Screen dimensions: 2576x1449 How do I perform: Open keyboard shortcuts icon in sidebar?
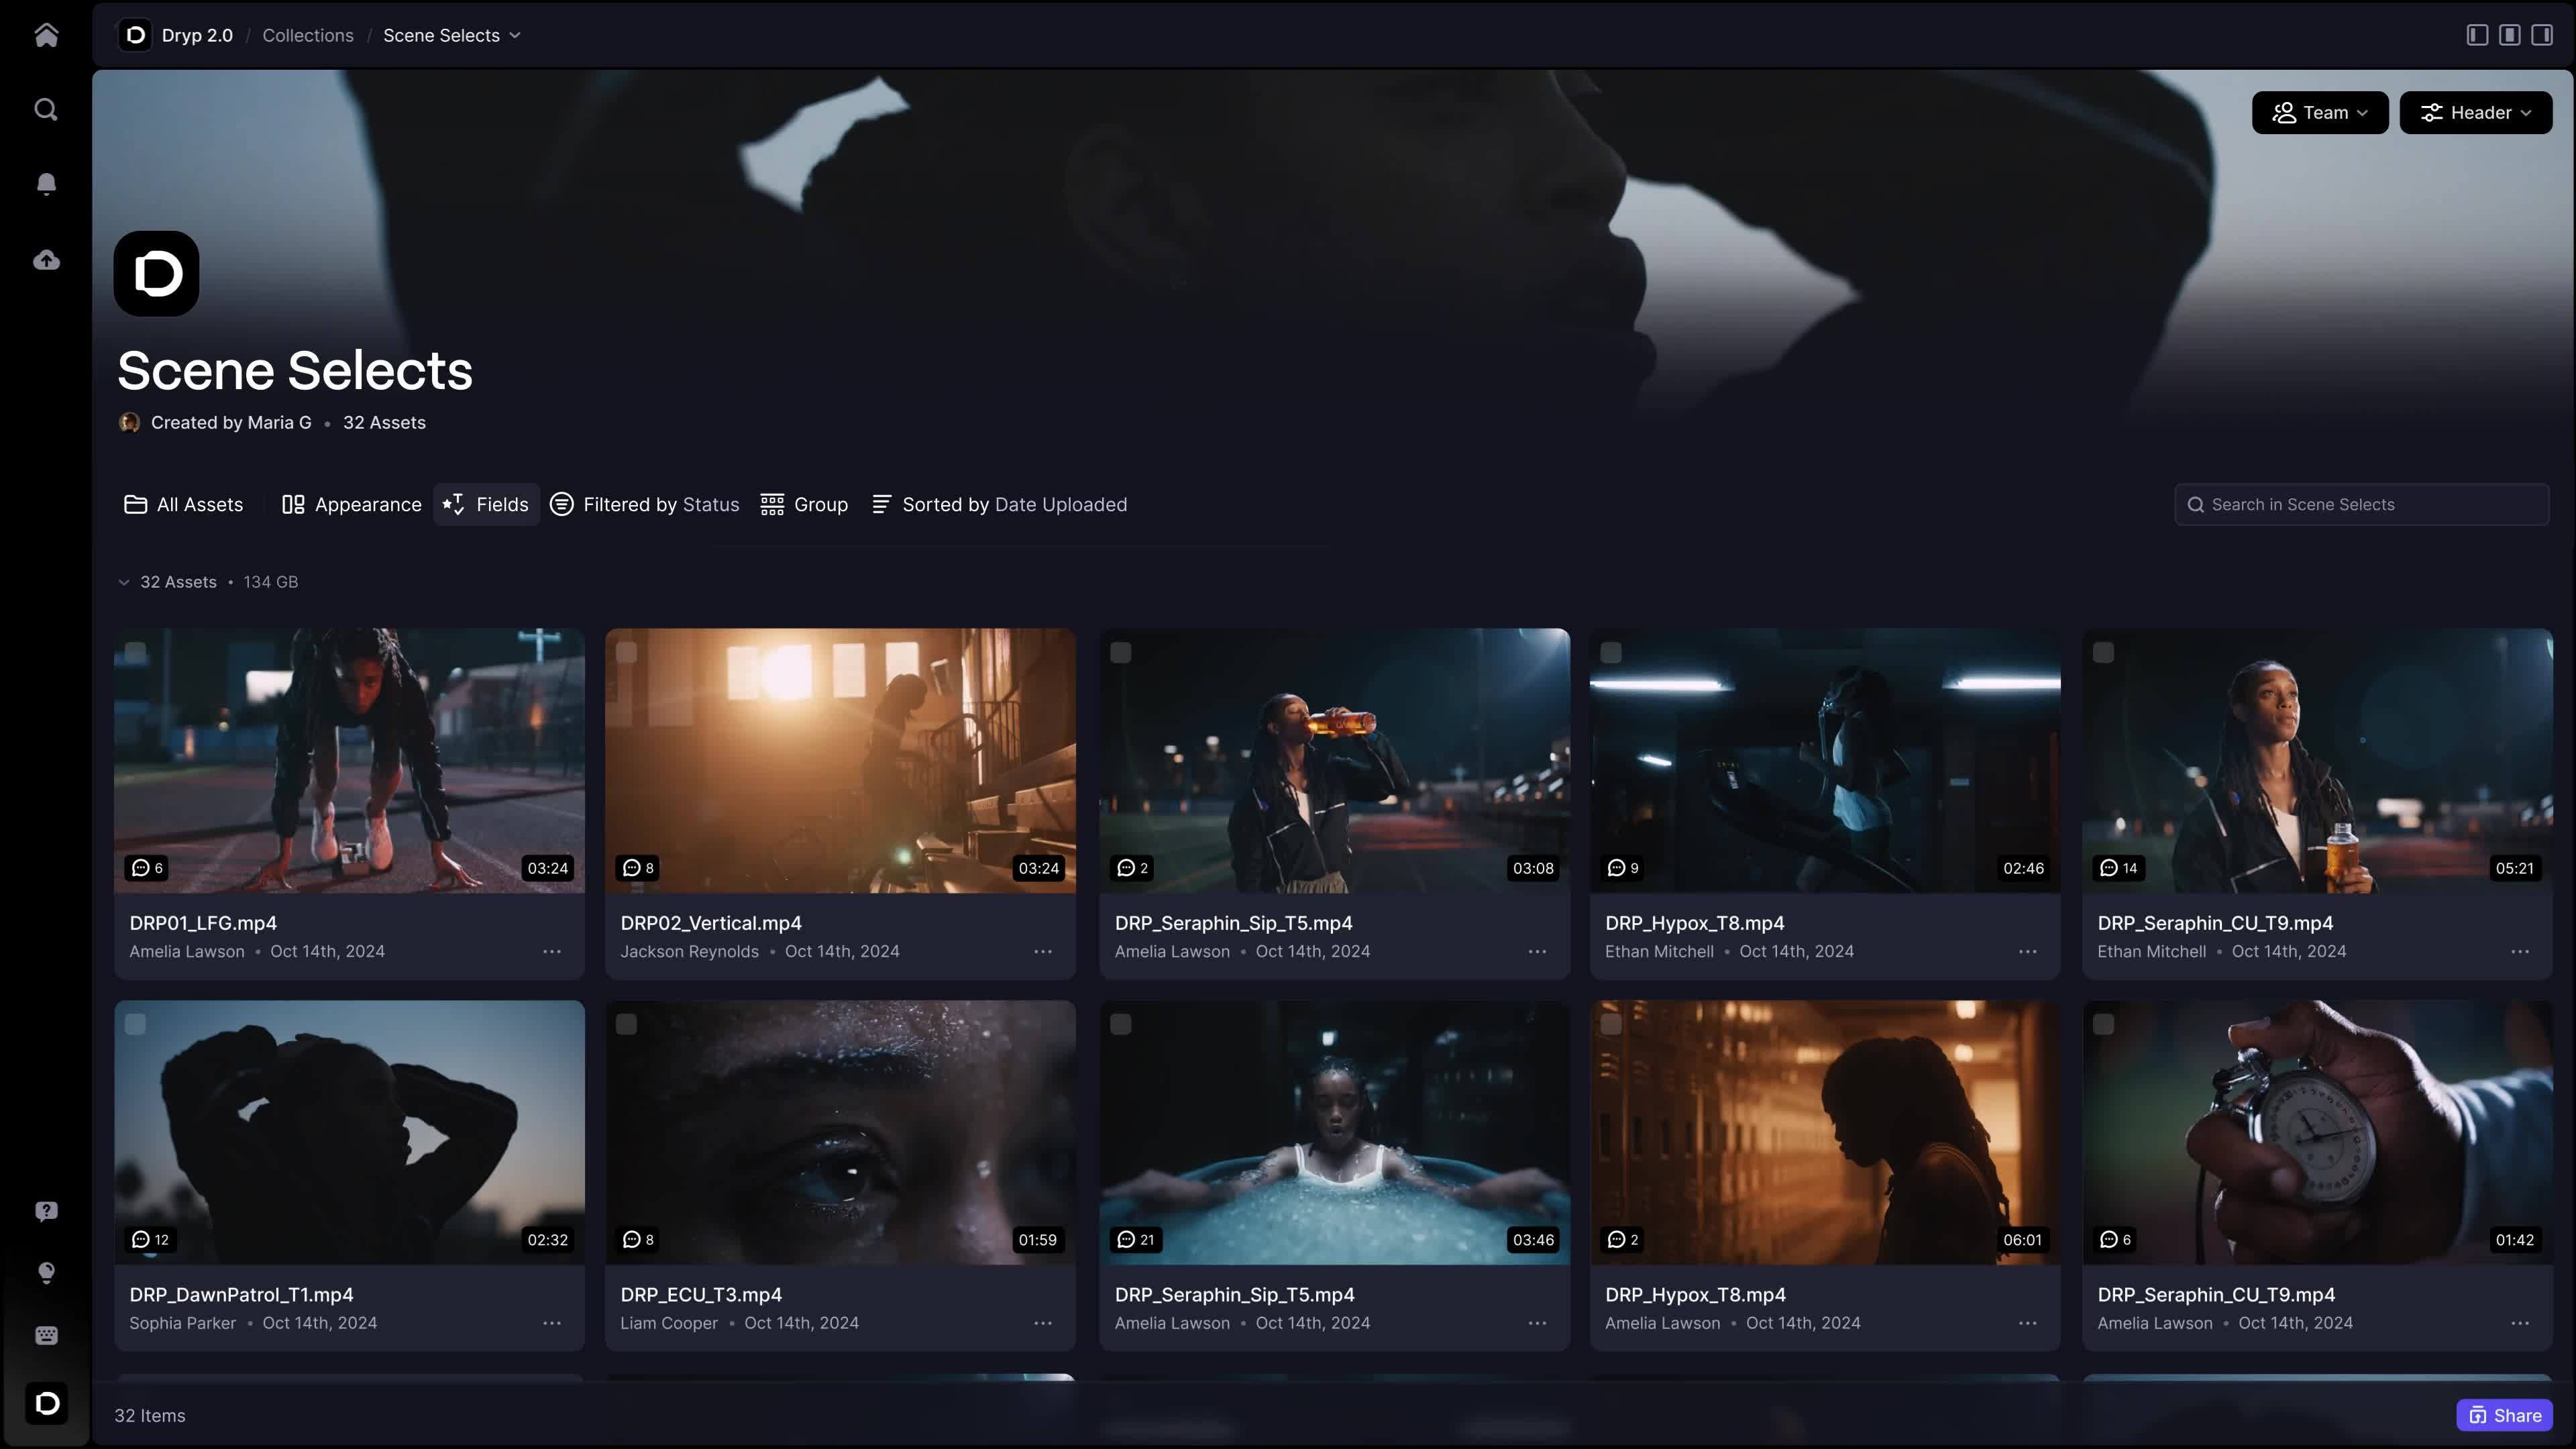[x=46, y=1335]
